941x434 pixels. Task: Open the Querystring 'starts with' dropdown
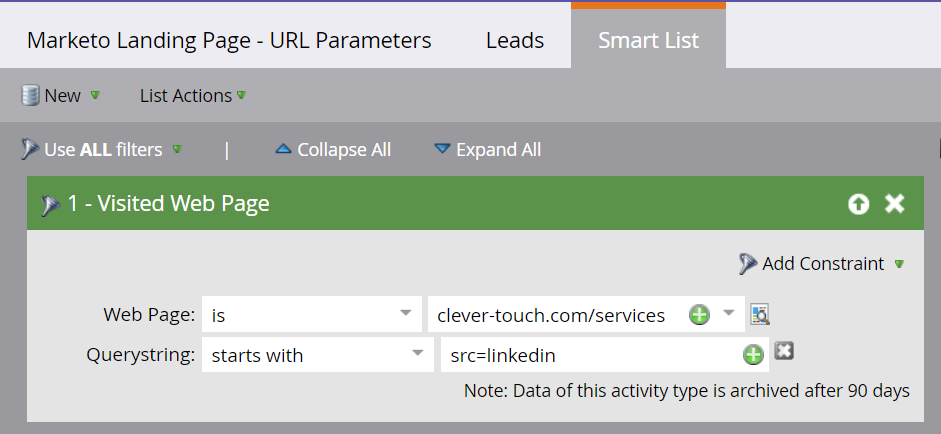(x=317, y=355)
